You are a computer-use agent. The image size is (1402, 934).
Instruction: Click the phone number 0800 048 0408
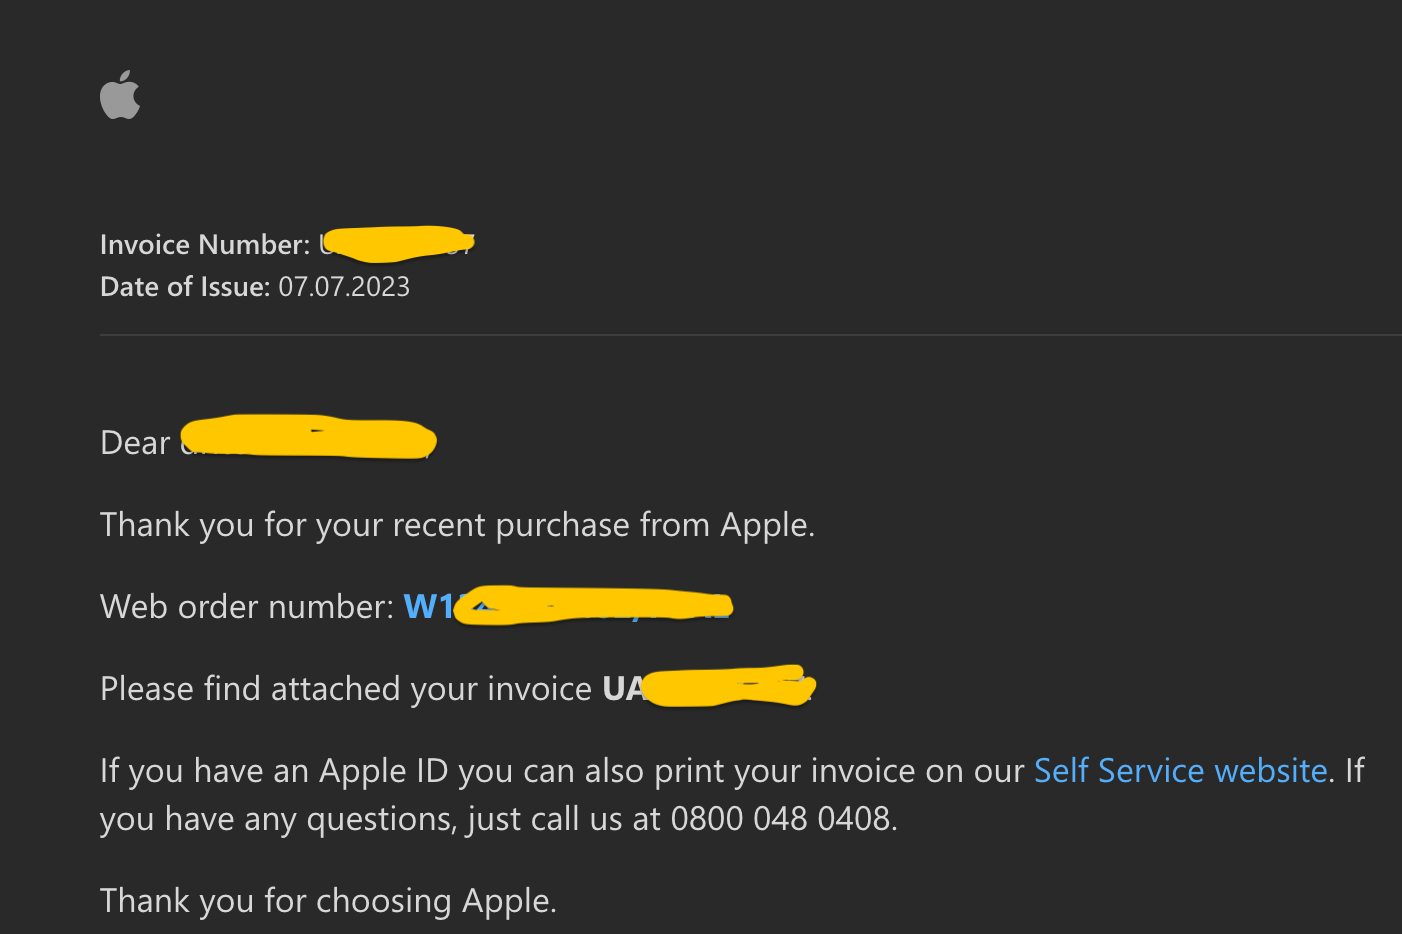point(780,819)
